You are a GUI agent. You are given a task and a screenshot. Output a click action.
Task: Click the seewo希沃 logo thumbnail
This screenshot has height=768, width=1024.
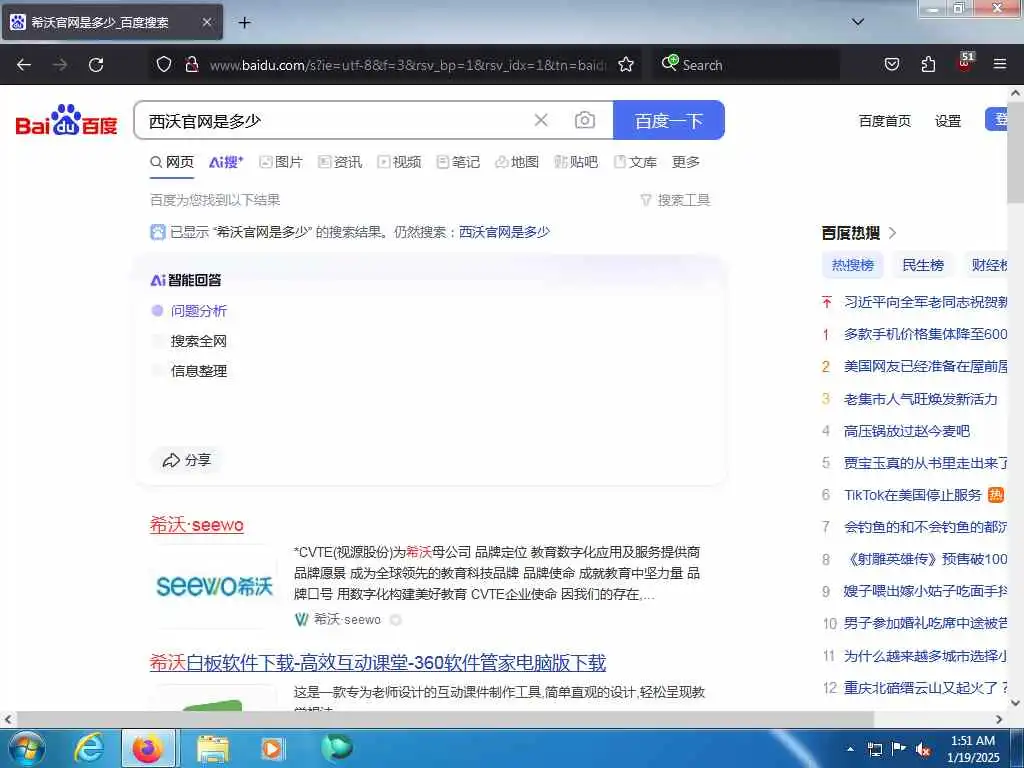point(214,586)
